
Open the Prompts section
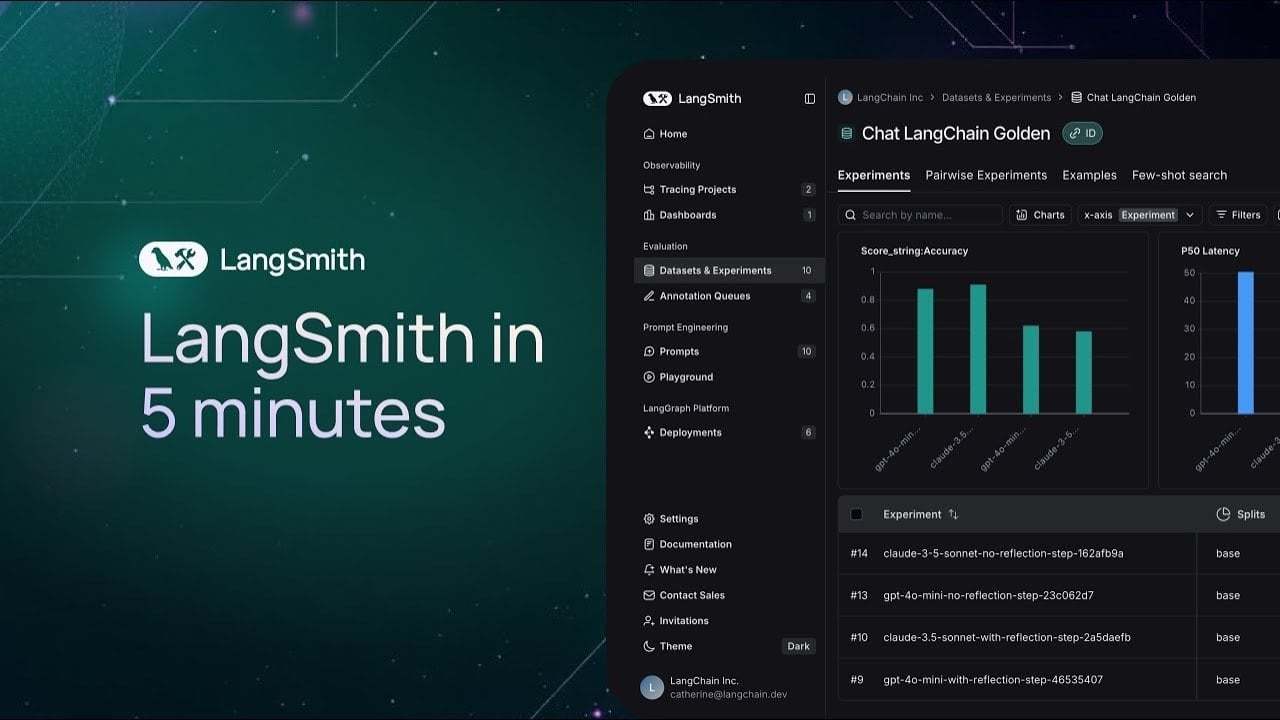[x=678, y=351]
